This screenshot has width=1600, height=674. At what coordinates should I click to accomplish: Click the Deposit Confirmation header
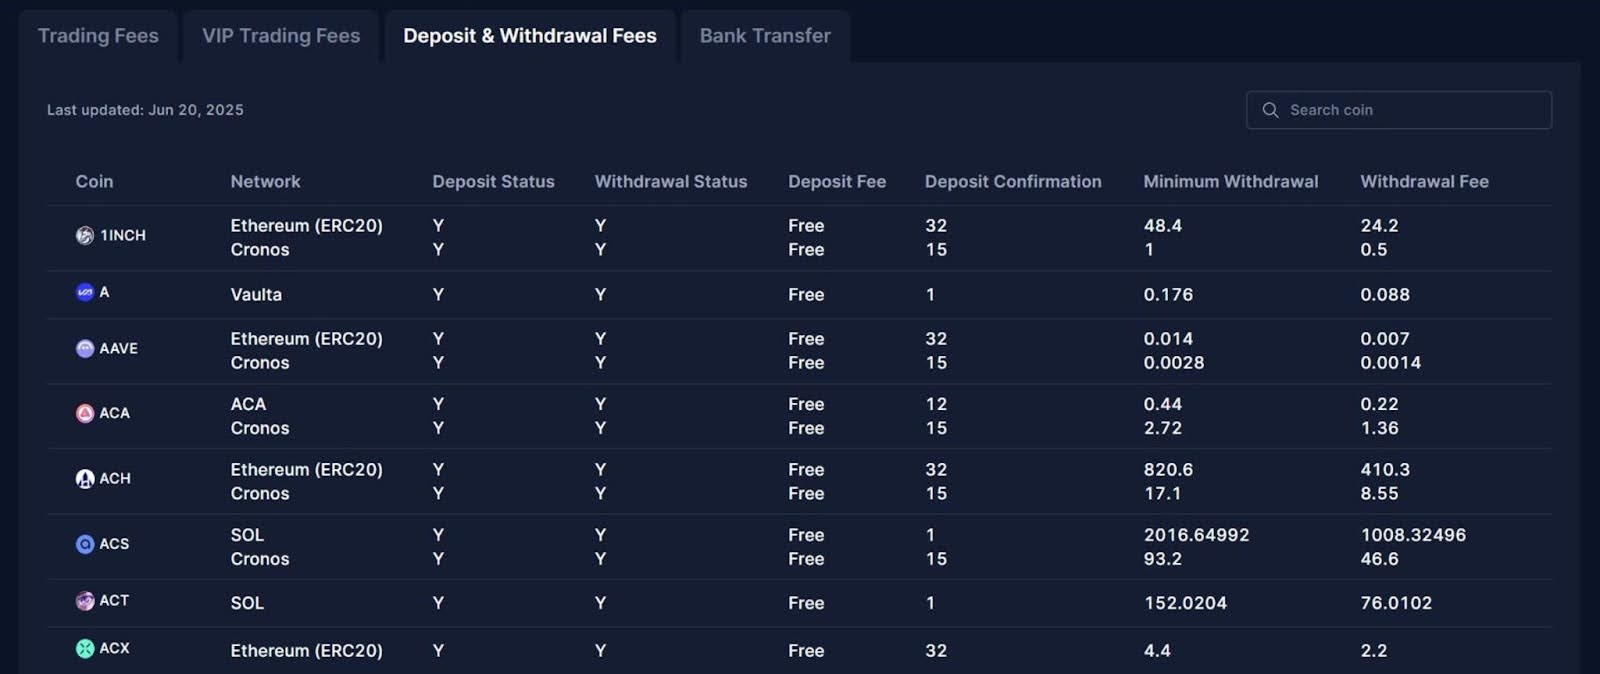click(x=1013, y=181)
